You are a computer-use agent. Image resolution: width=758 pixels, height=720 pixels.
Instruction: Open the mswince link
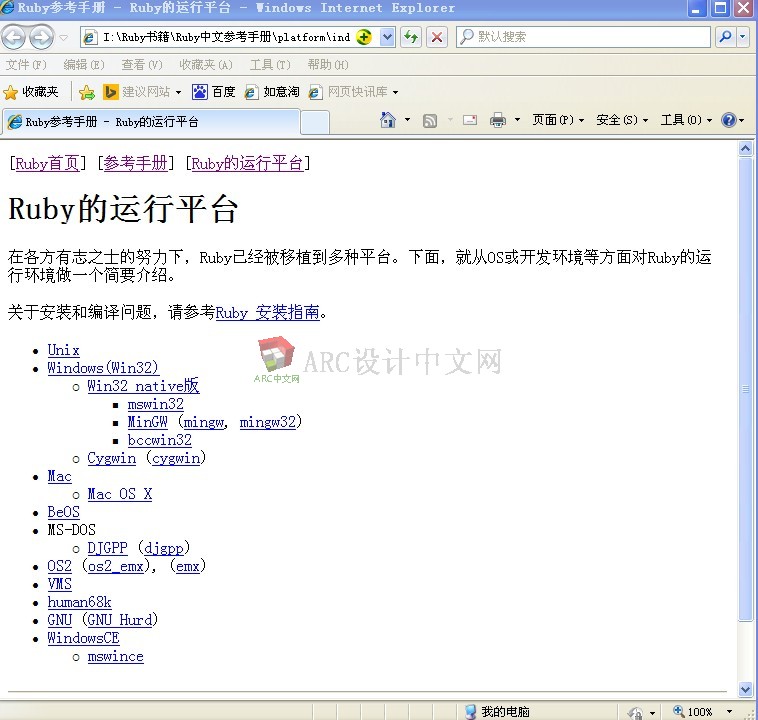(116, 657)
